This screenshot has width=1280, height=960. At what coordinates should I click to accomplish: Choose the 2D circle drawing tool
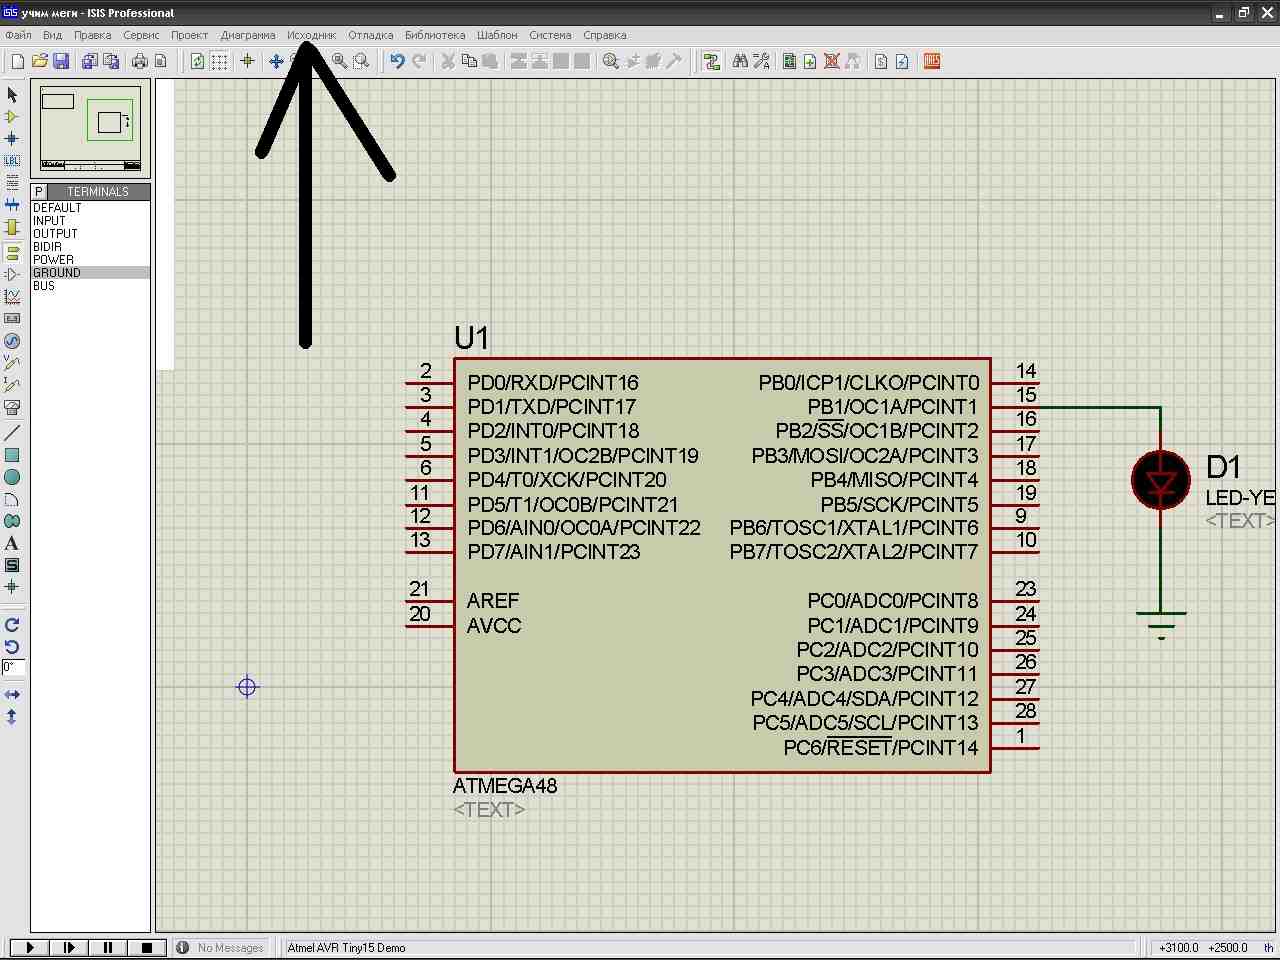(x=12, y=477)
